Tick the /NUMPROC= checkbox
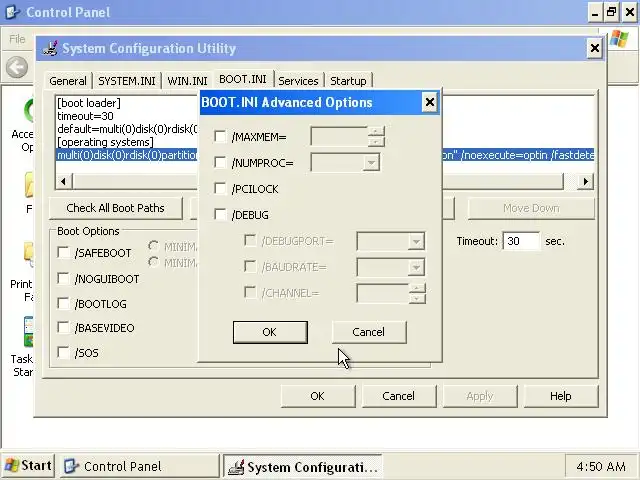The height and width of the screenshot is (480, 640). 220,162
